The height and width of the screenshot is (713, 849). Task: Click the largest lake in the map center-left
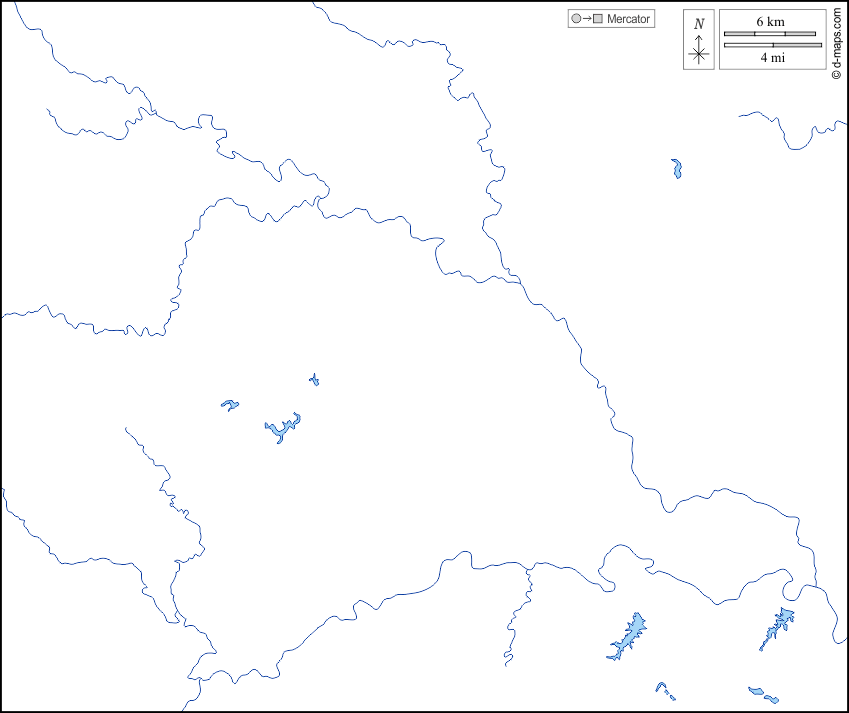coord(282,429)
